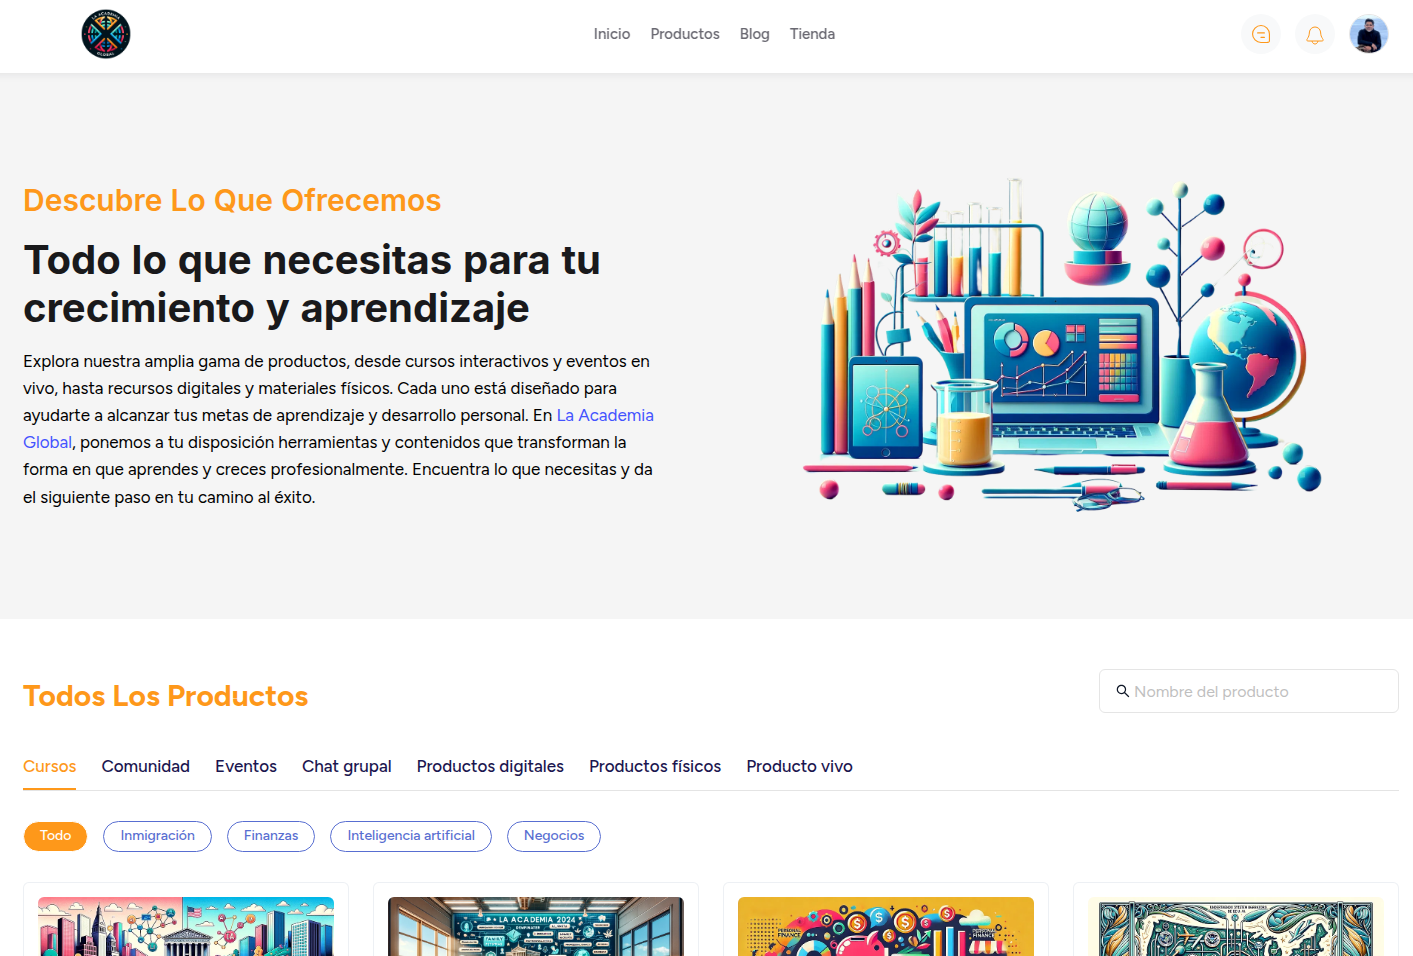Toggle the Inmigración category filter
1413x956 pixels.
(x=157, y=836)
